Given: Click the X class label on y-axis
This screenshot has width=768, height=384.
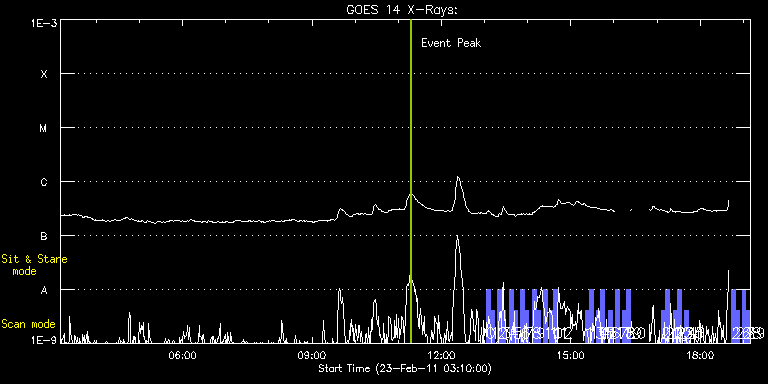Looking at the screenshot, I should 44,74.
